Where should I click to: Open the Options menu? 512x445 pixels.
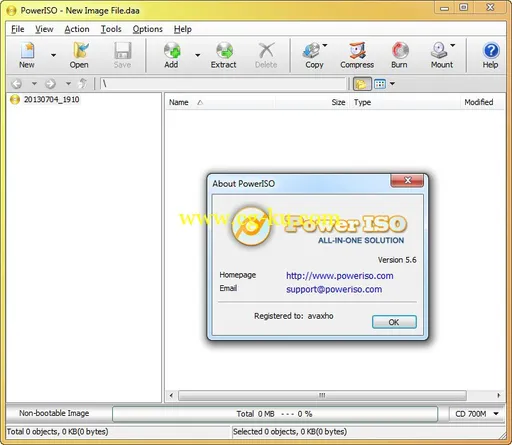(147, 29)
